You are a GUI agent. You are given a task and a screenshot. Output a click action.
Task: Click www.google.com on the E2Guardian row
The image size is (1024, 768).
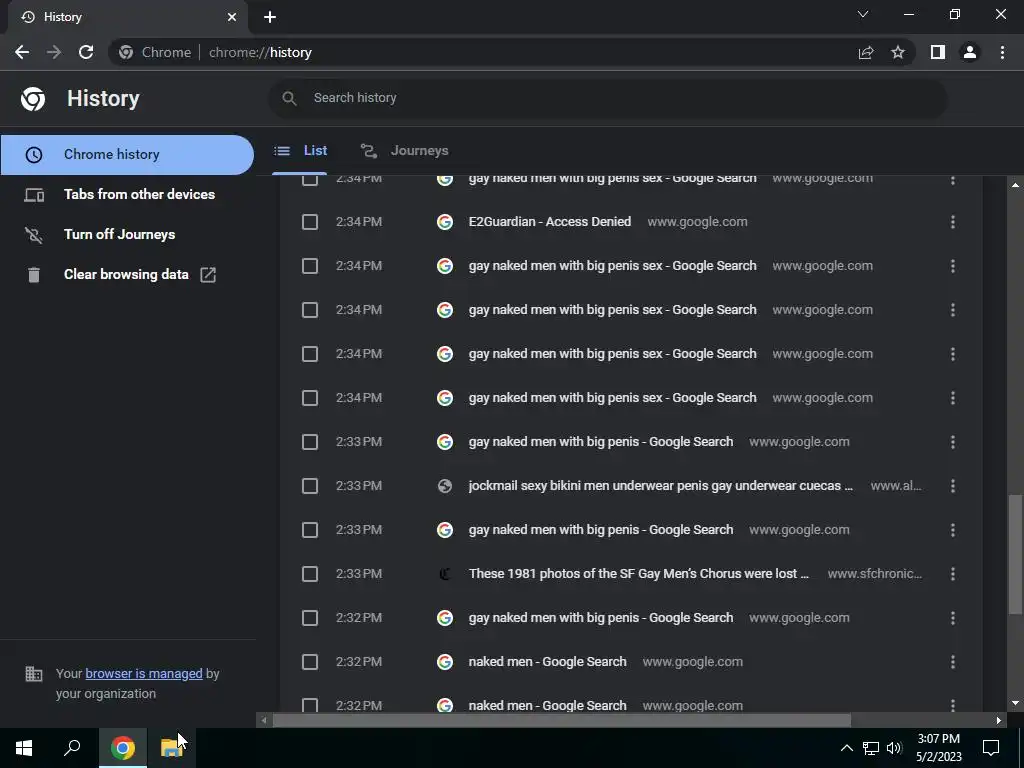(697, 222)
